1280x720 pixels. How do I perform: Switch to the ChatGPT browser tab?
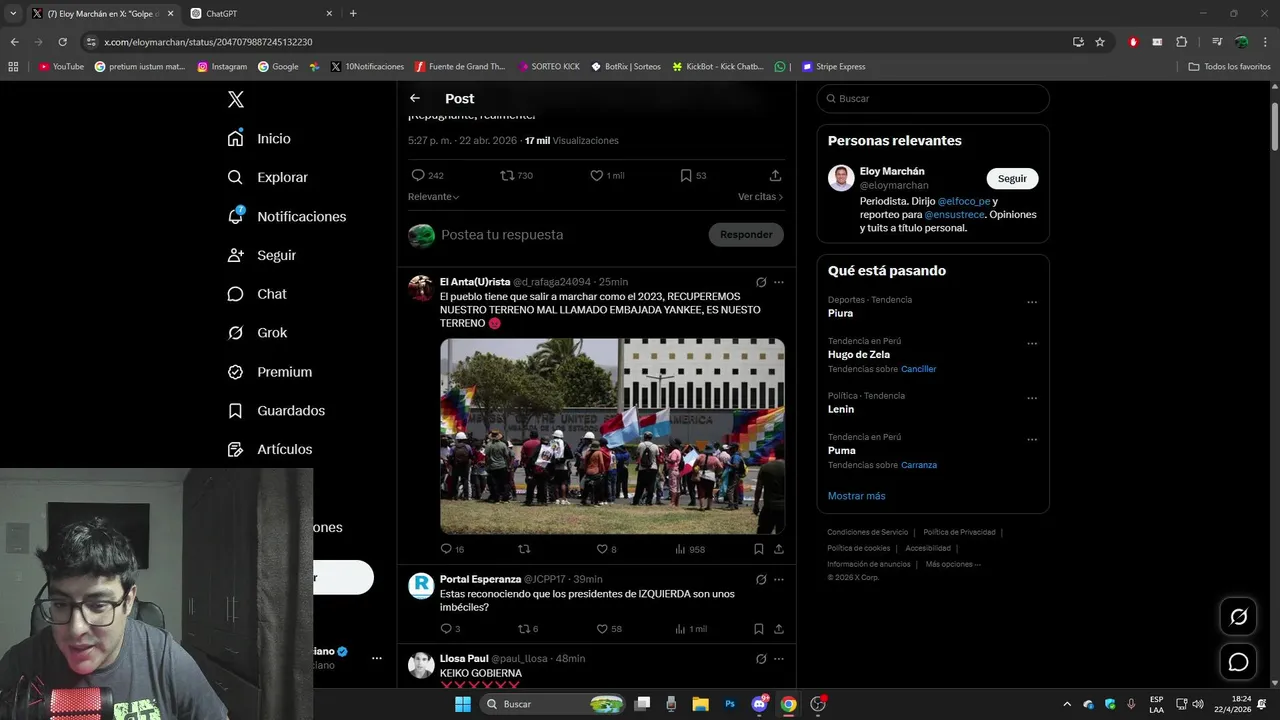click(x=260, y=13)
